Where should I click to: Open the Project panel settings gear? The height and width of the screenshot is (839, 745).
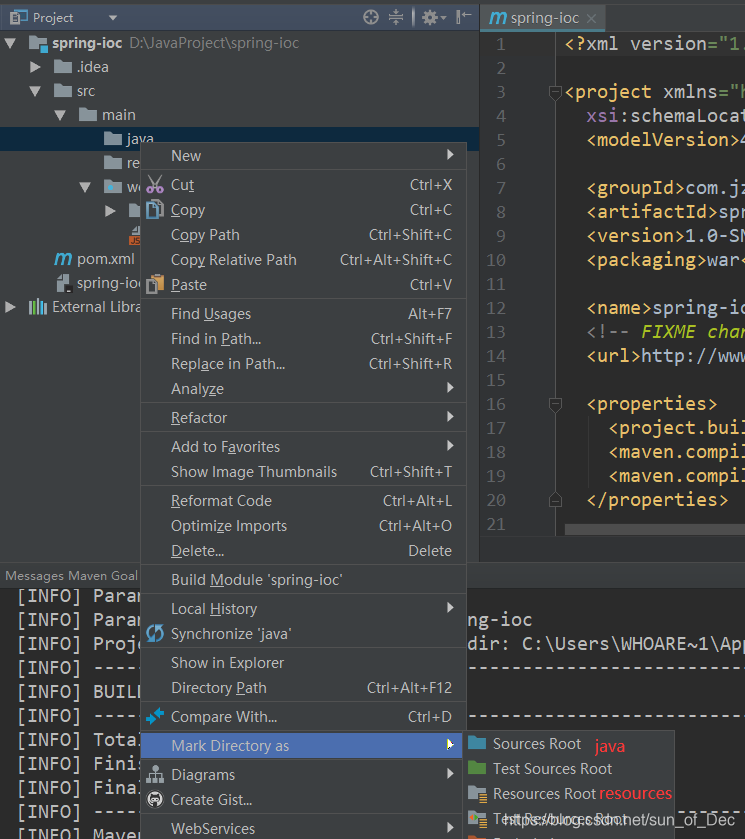[433, 18]
